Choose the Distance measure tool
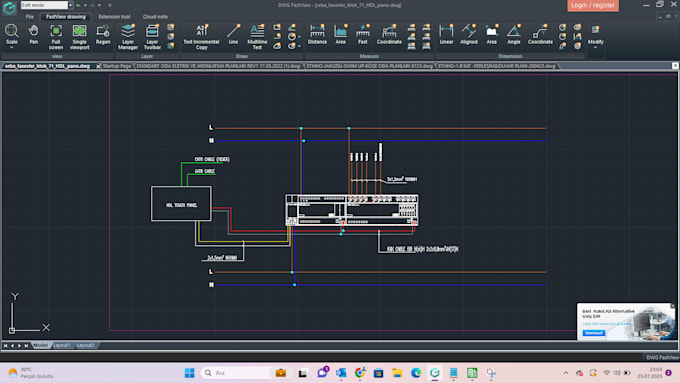The width and height of the screenshot is (680, 383). [317, 34]
